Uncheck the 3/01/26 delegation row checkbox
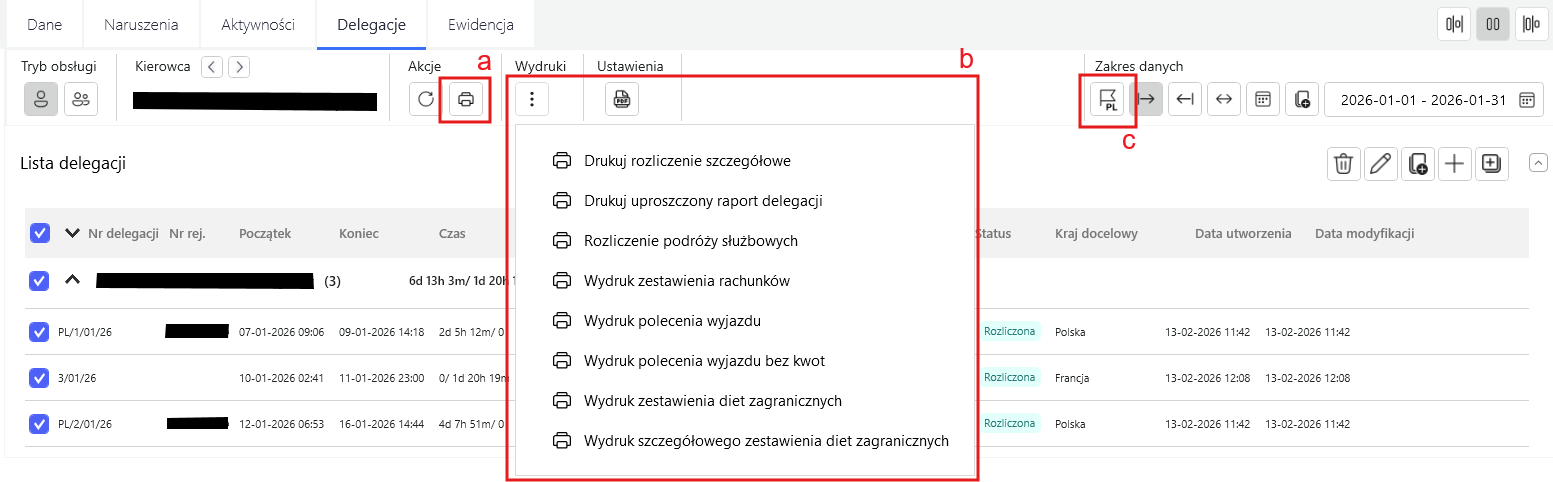The width and height of the screenshot is (1553, 482). (40, 378)
